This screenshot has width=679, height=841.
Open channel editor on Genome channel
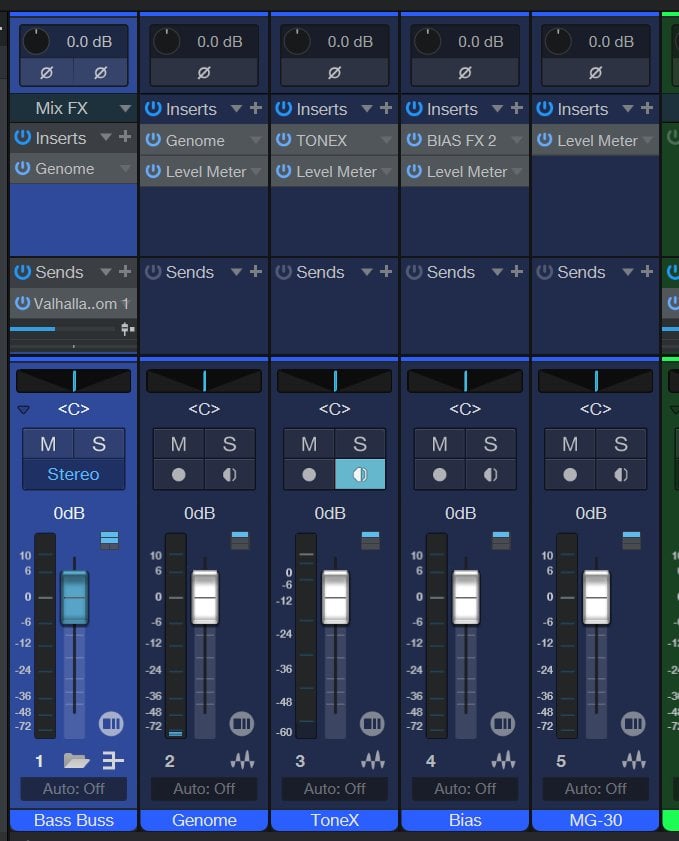click(241, 724)
